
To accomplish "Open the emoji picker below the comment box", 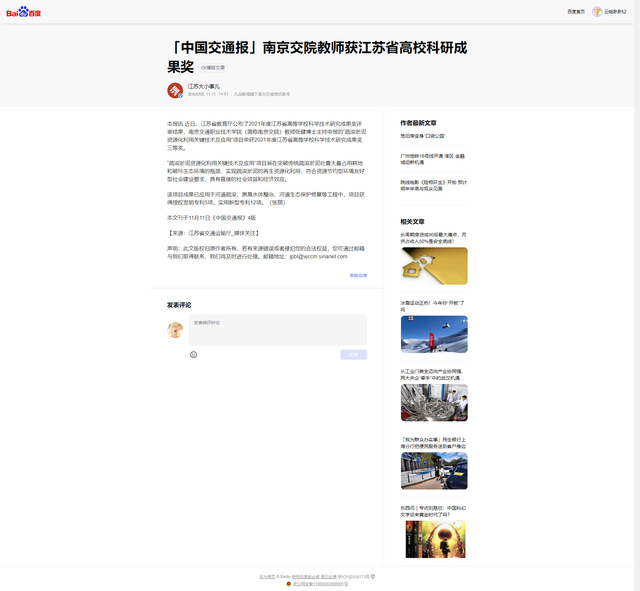I will (x=194, y=354).
